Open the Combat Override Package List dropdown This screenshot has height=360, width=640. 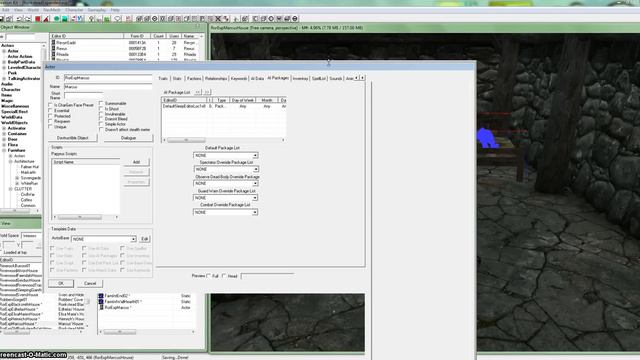coord(226,212)
